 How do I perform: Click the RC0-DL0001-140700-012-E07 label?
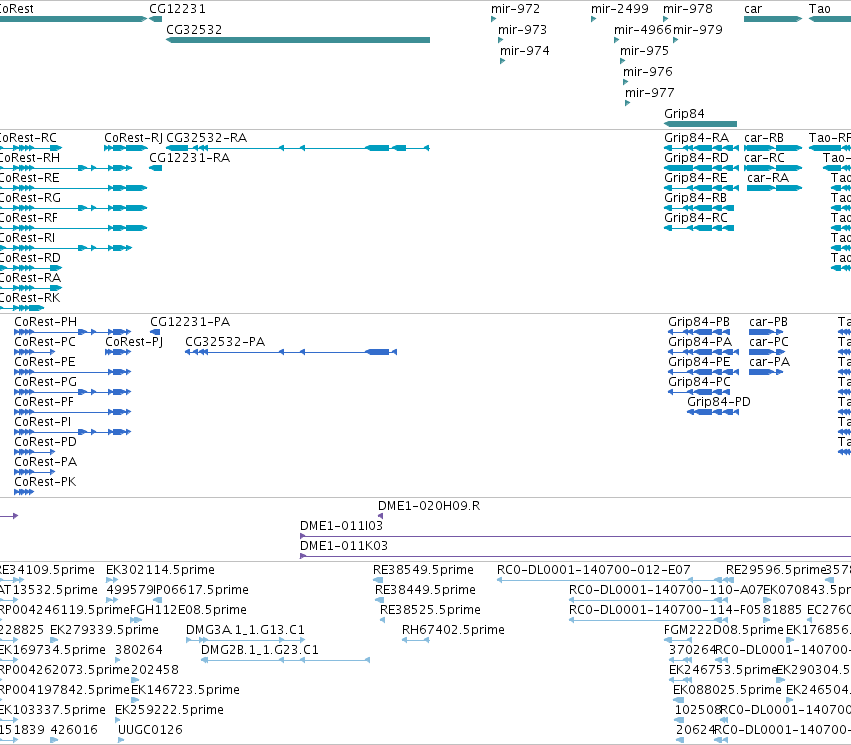[x=594, y=570]
